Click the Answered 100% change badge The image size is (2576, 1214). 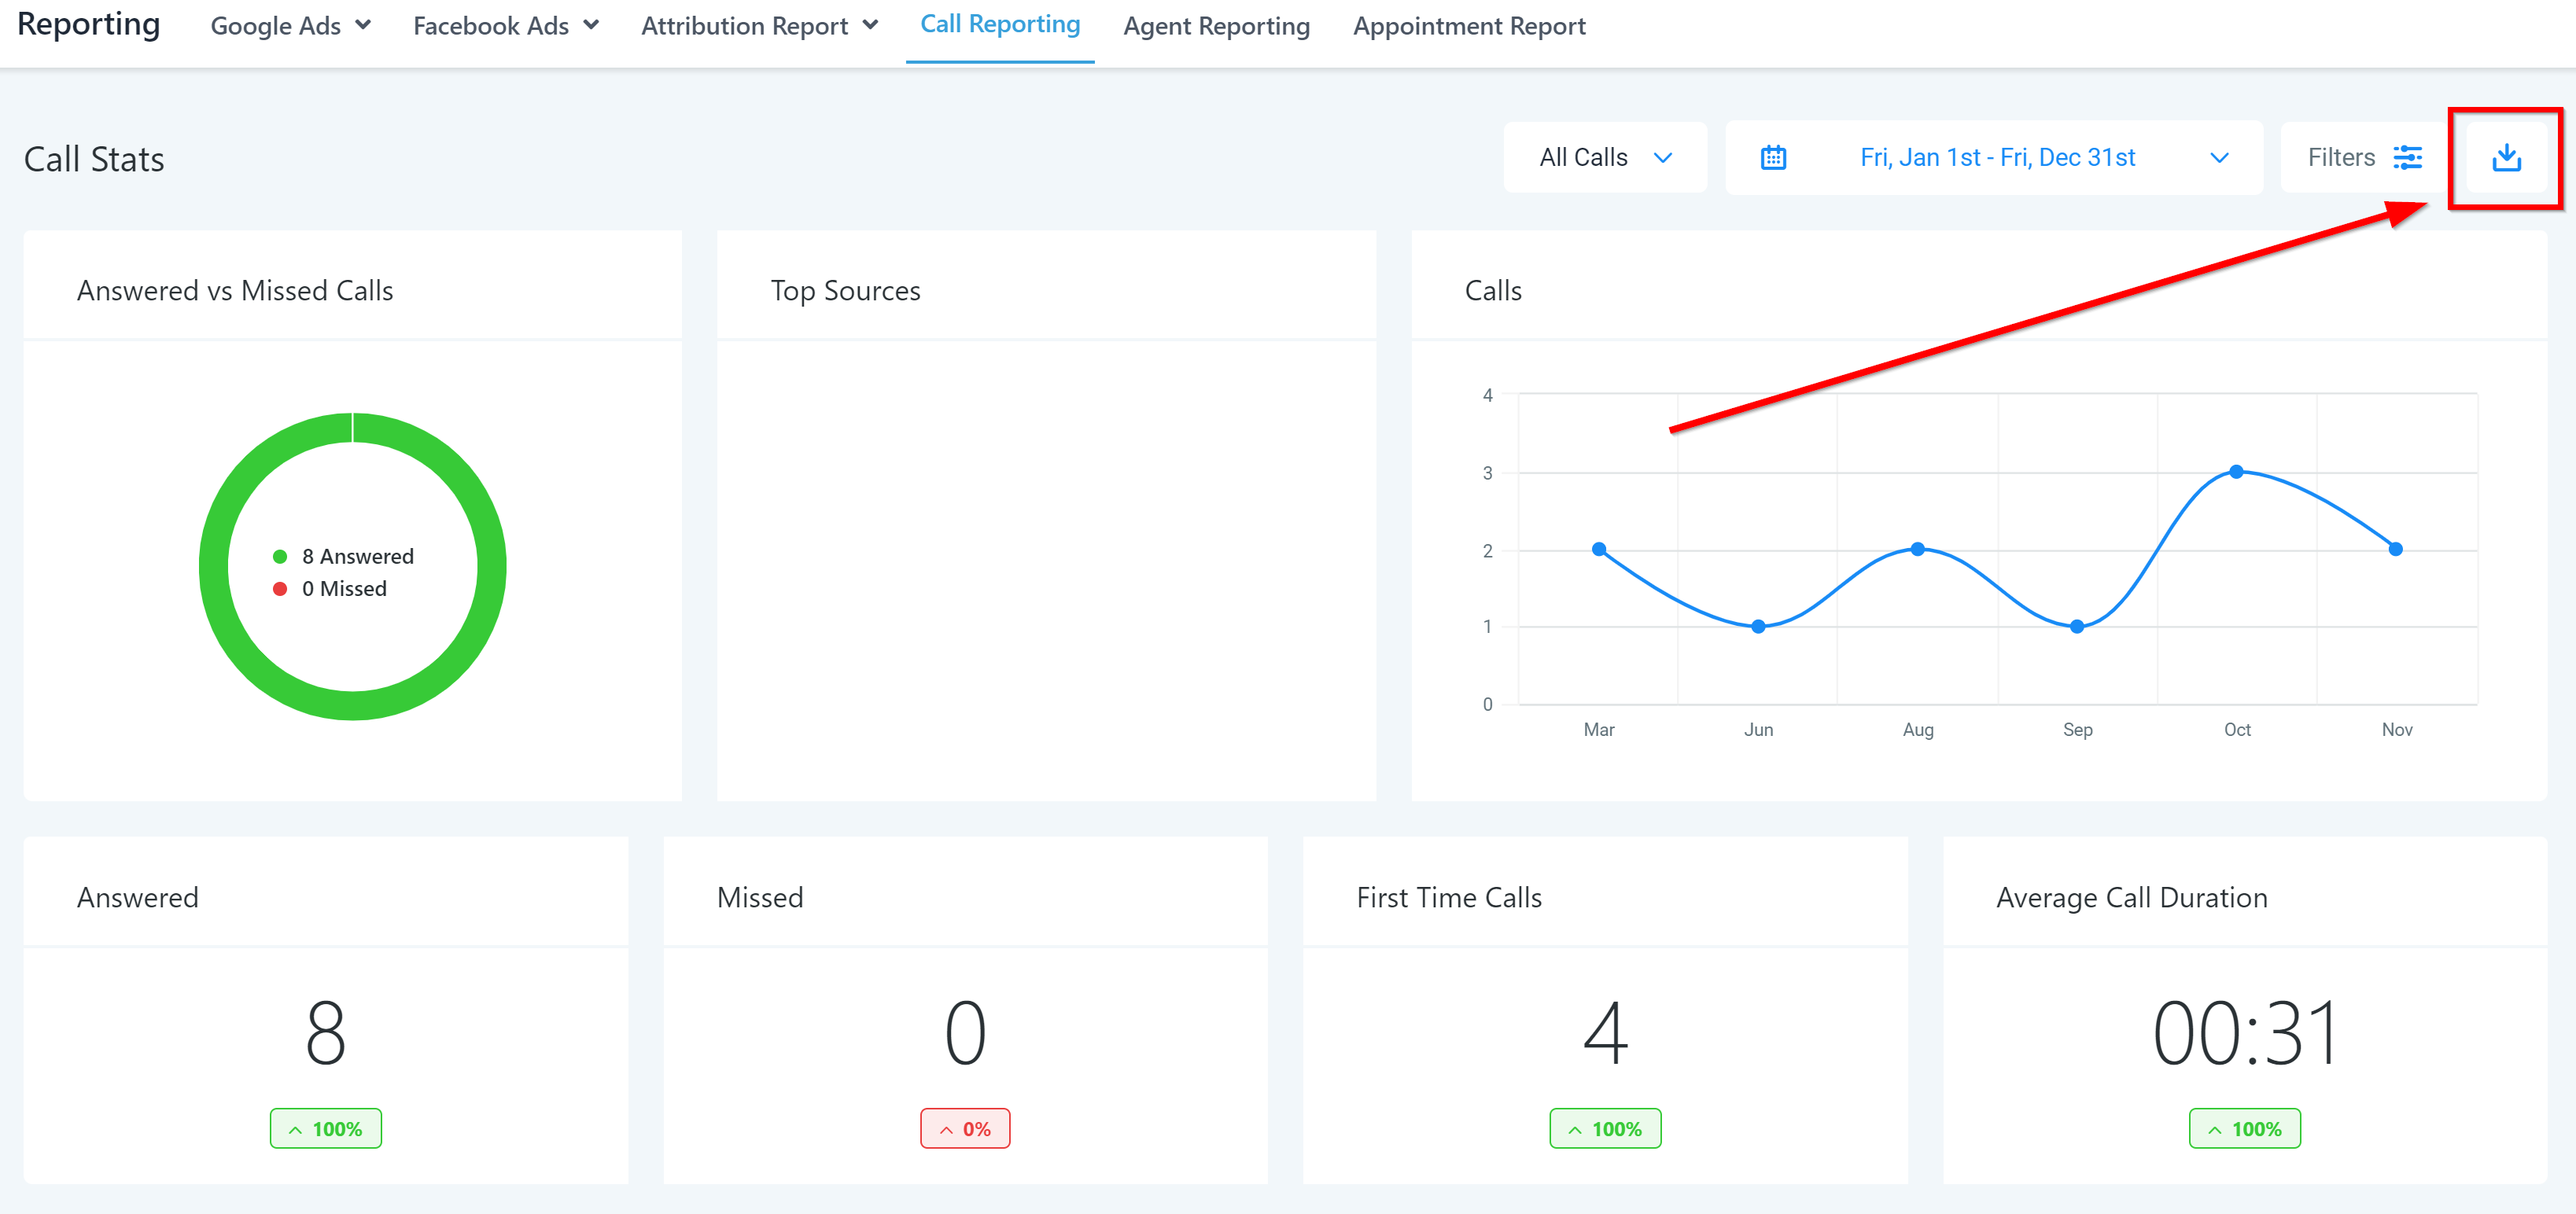(325, 1128)
